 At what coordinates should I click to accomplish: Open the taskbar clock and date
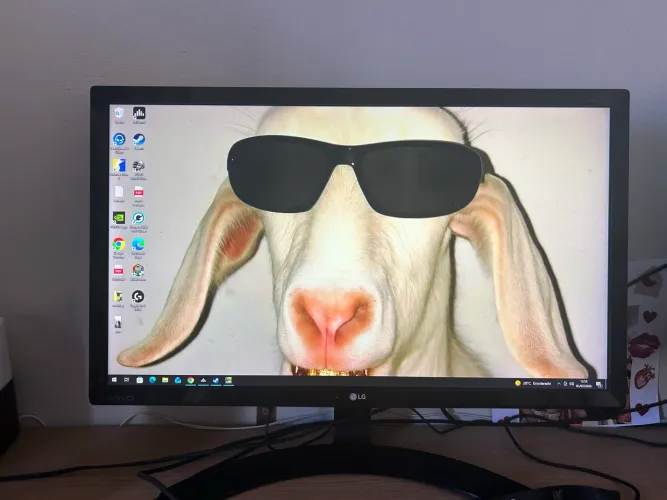pyautogui.click(x=584, y=384)
